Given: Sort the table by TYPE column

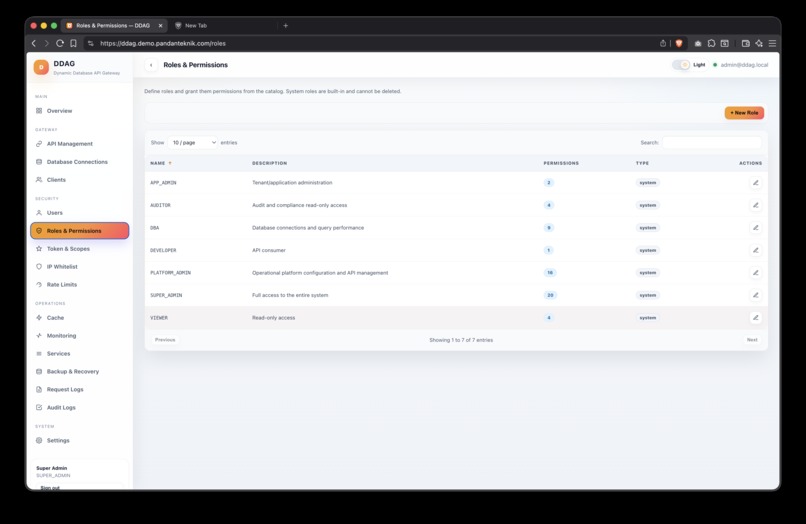Looking at the screenshot, I should coord(642,163).
